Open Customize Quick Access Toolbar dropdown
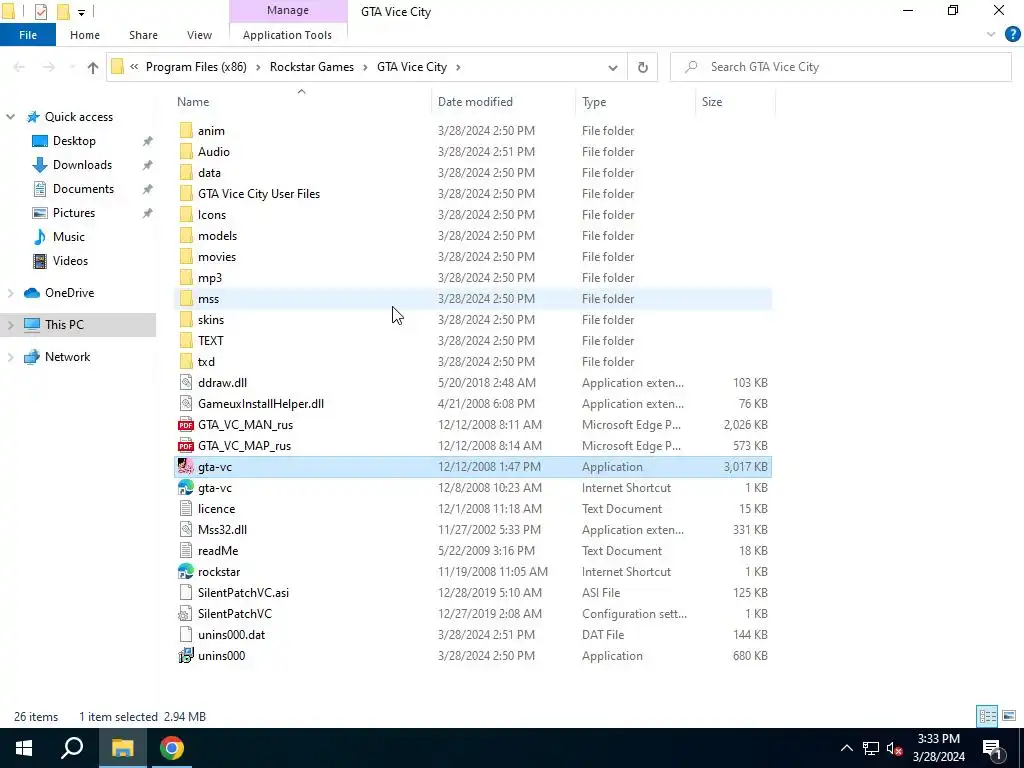 (81, 12)
